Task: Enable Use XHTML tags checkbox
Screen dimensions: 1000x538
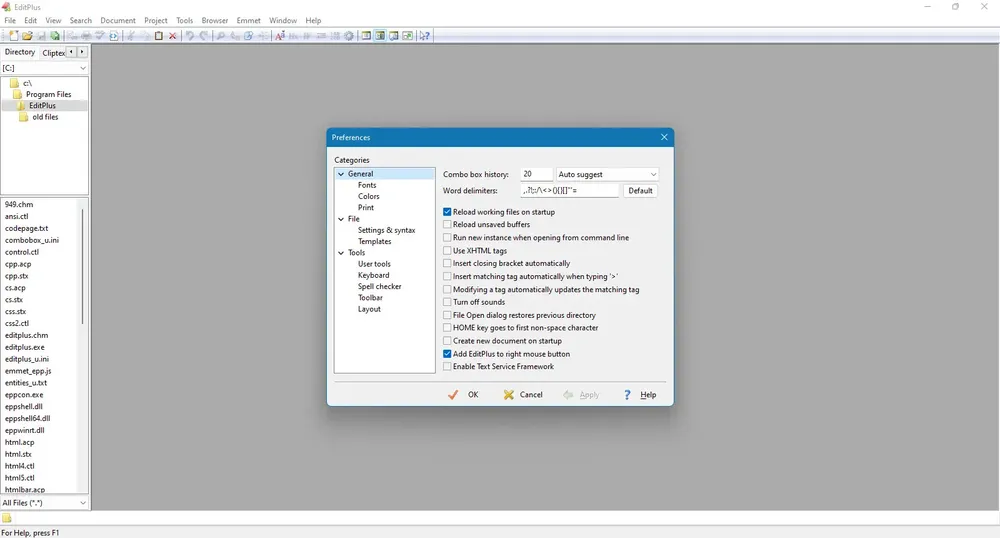Action: click(x=447, y=251)
